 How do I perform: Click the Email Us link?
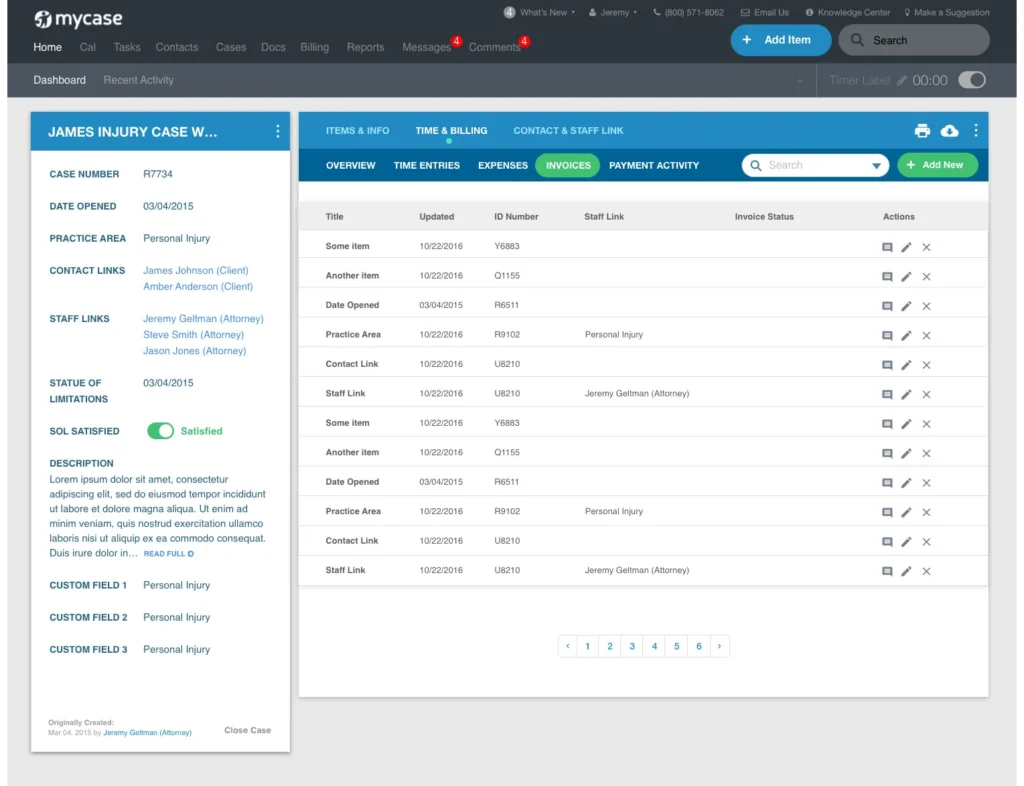[765, 12]
